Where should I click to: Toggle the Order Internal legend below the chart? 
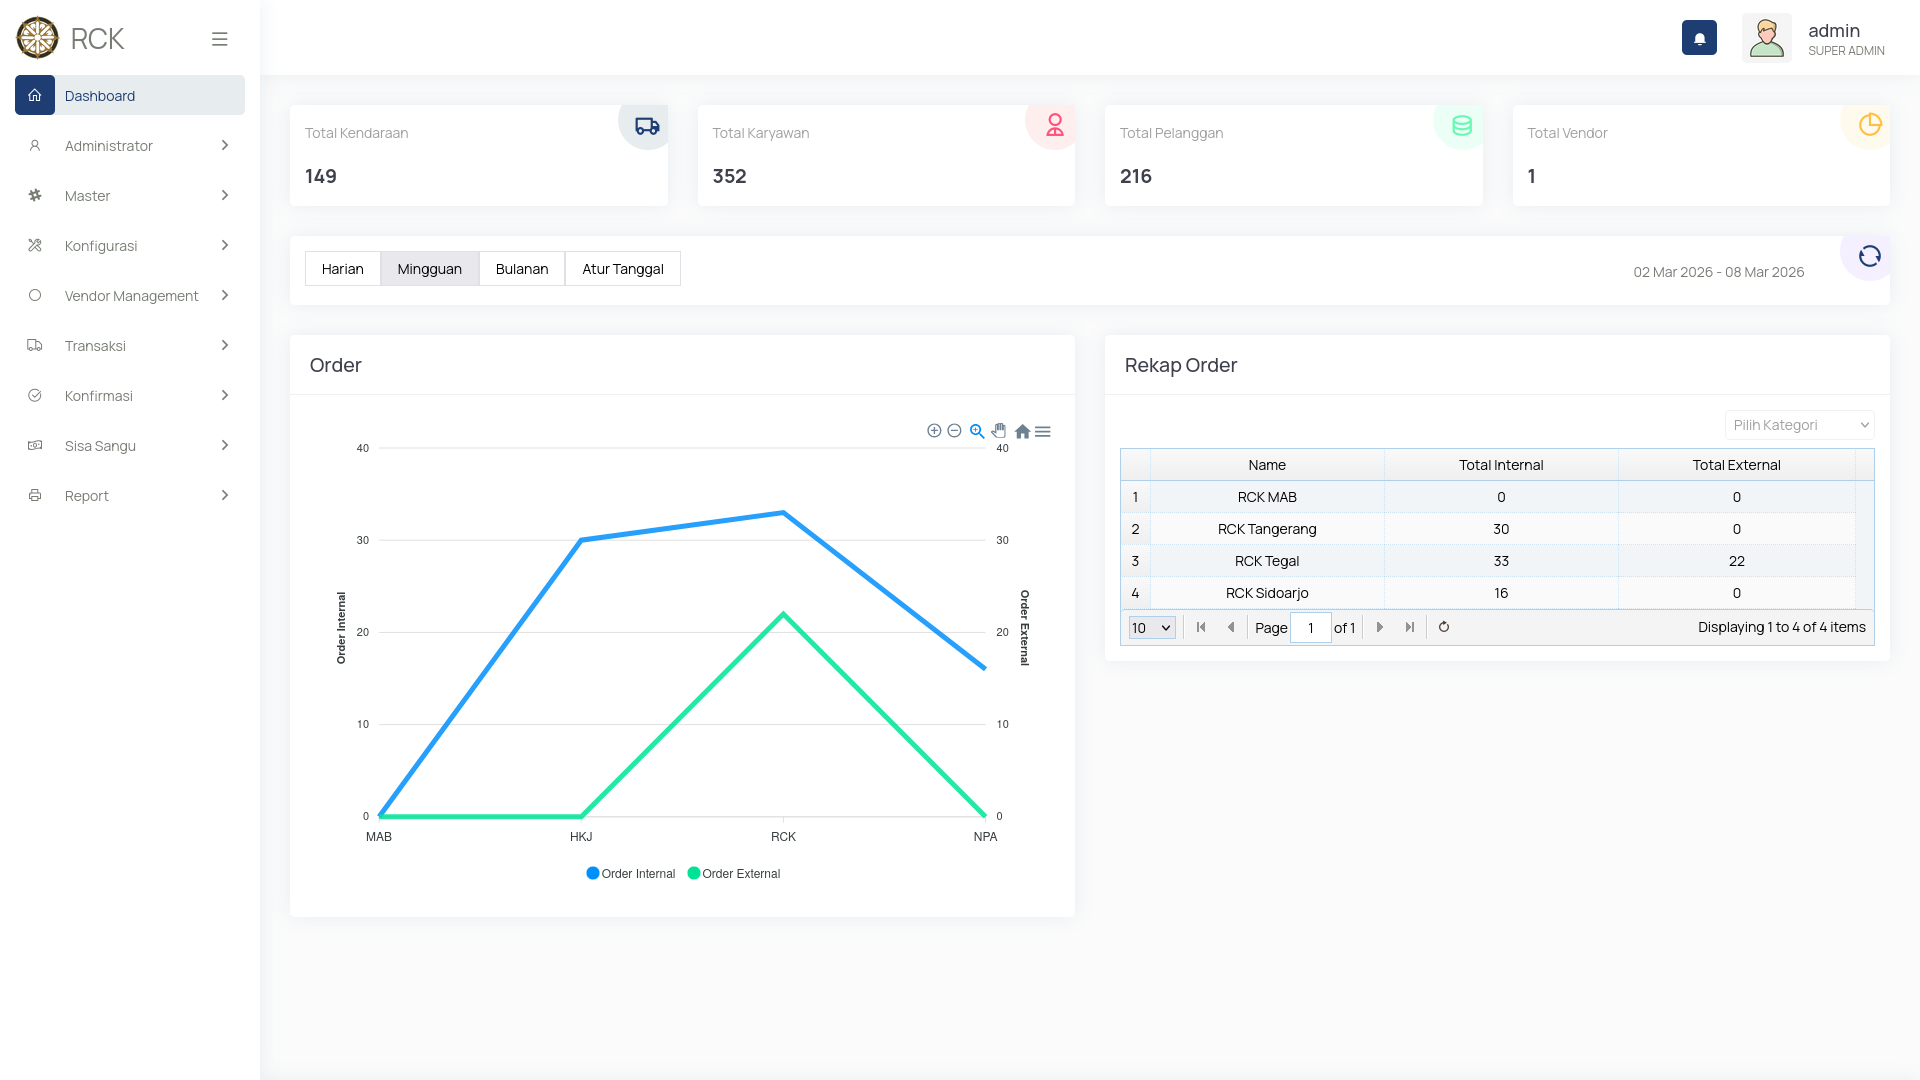630,873
